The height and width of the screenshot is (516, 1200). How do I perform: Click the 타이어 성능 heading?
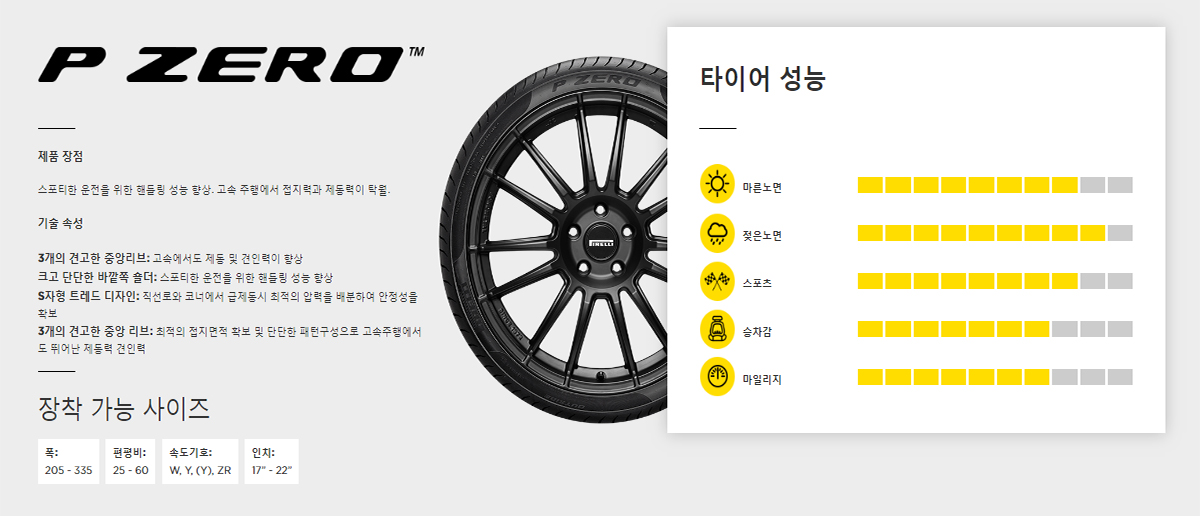click(762, 79)
